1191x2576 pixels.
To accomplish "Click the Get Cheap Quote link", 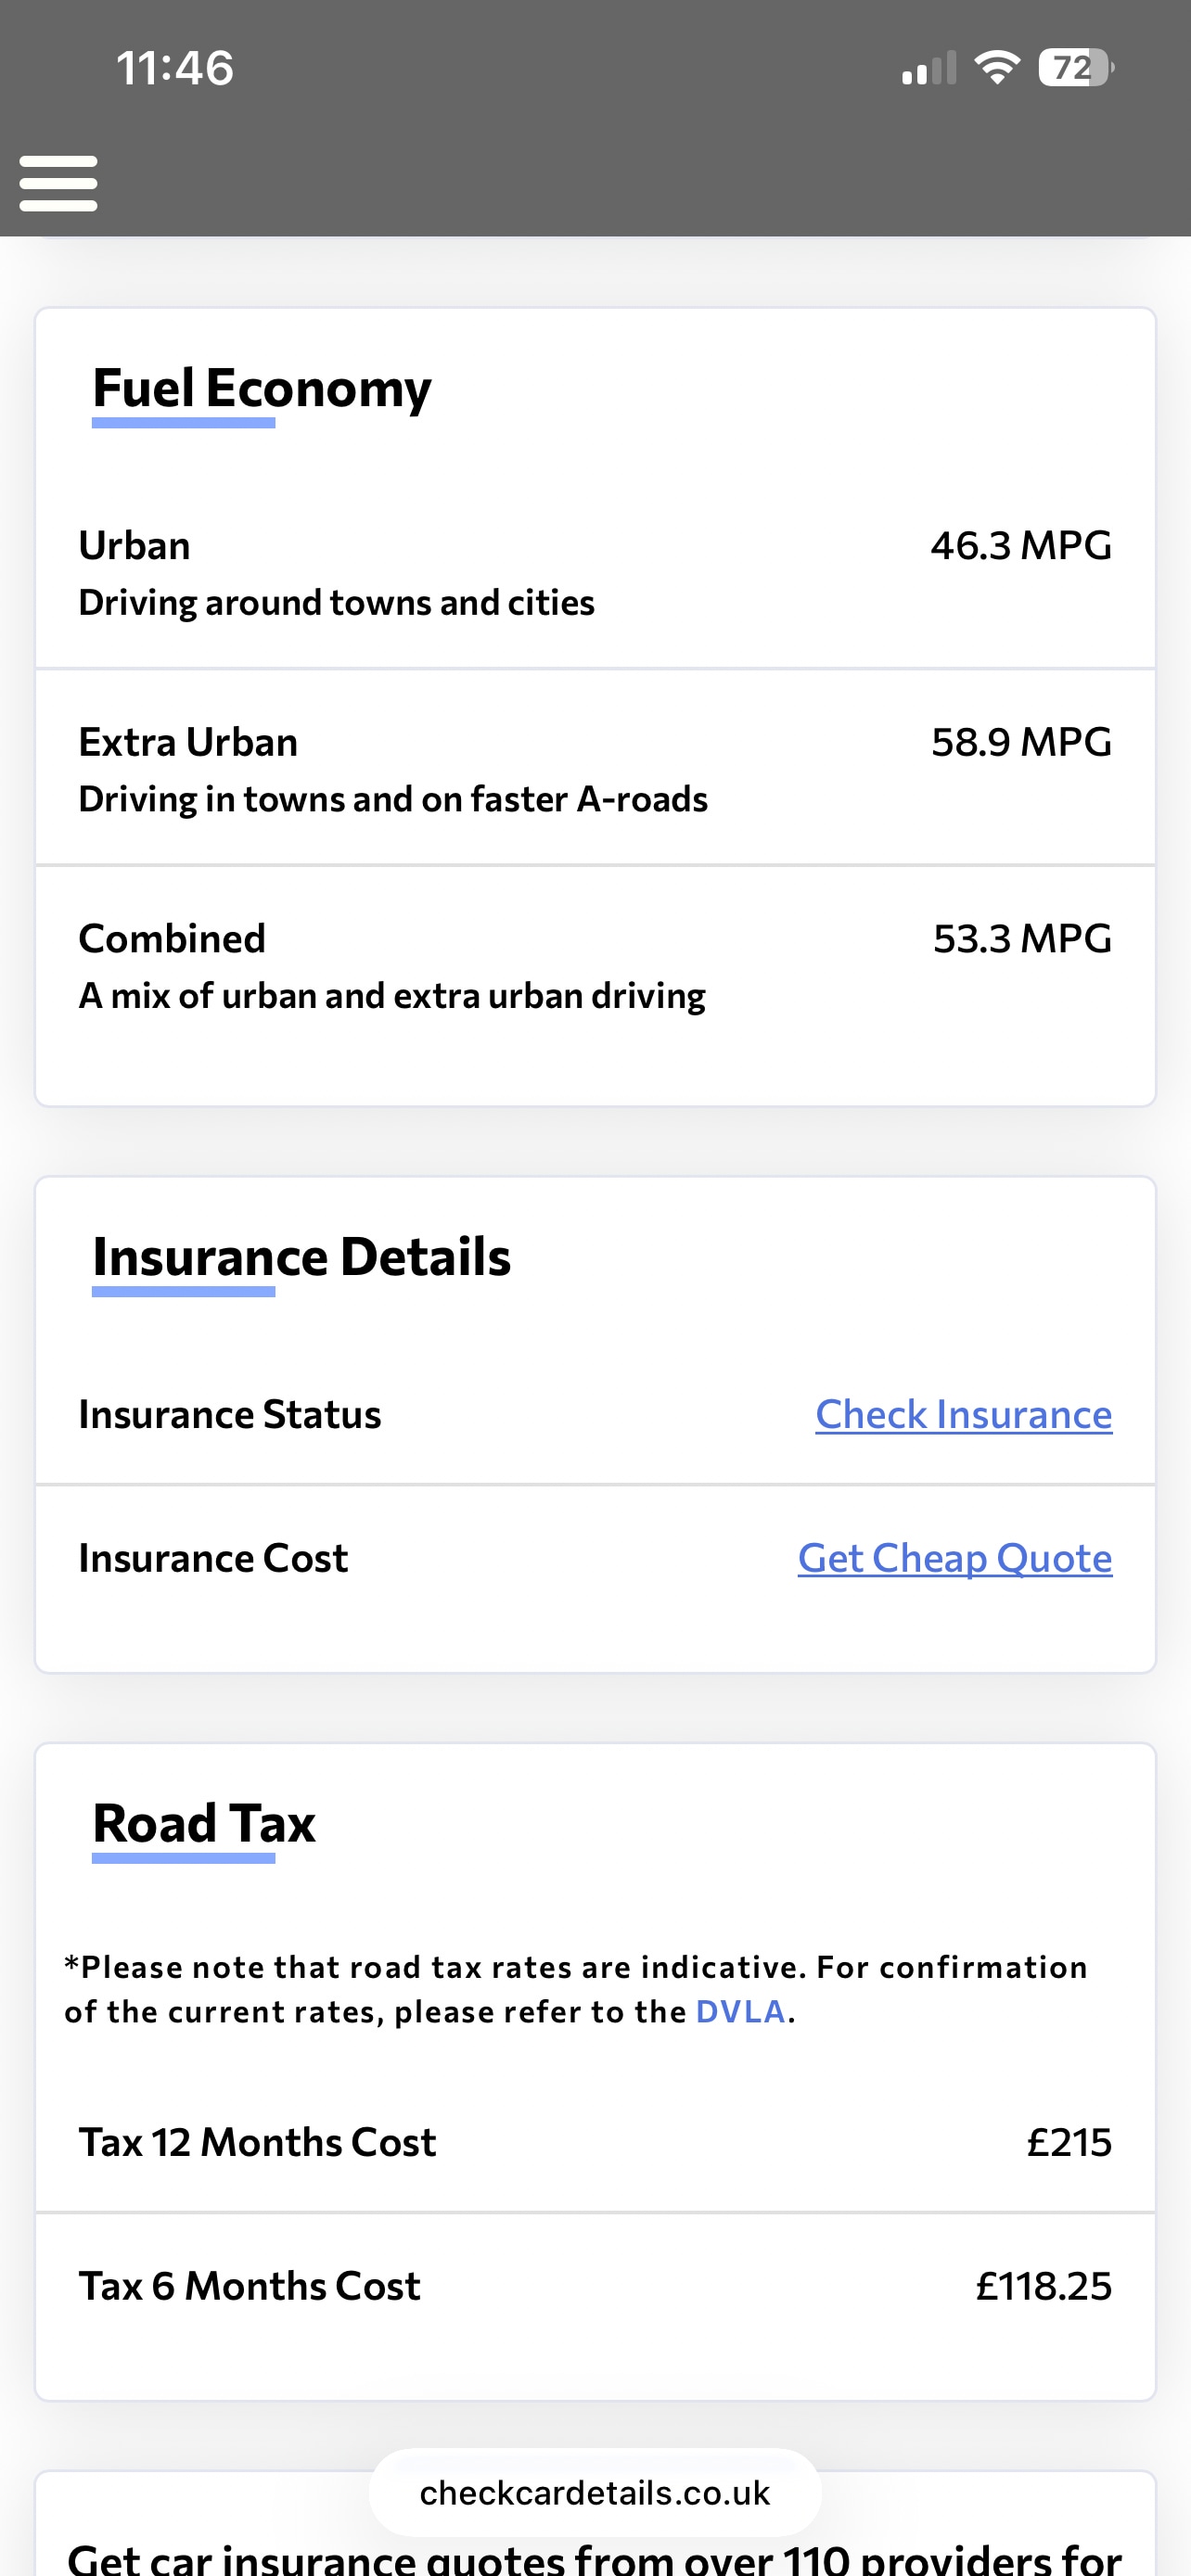I will coord(954,1558).
